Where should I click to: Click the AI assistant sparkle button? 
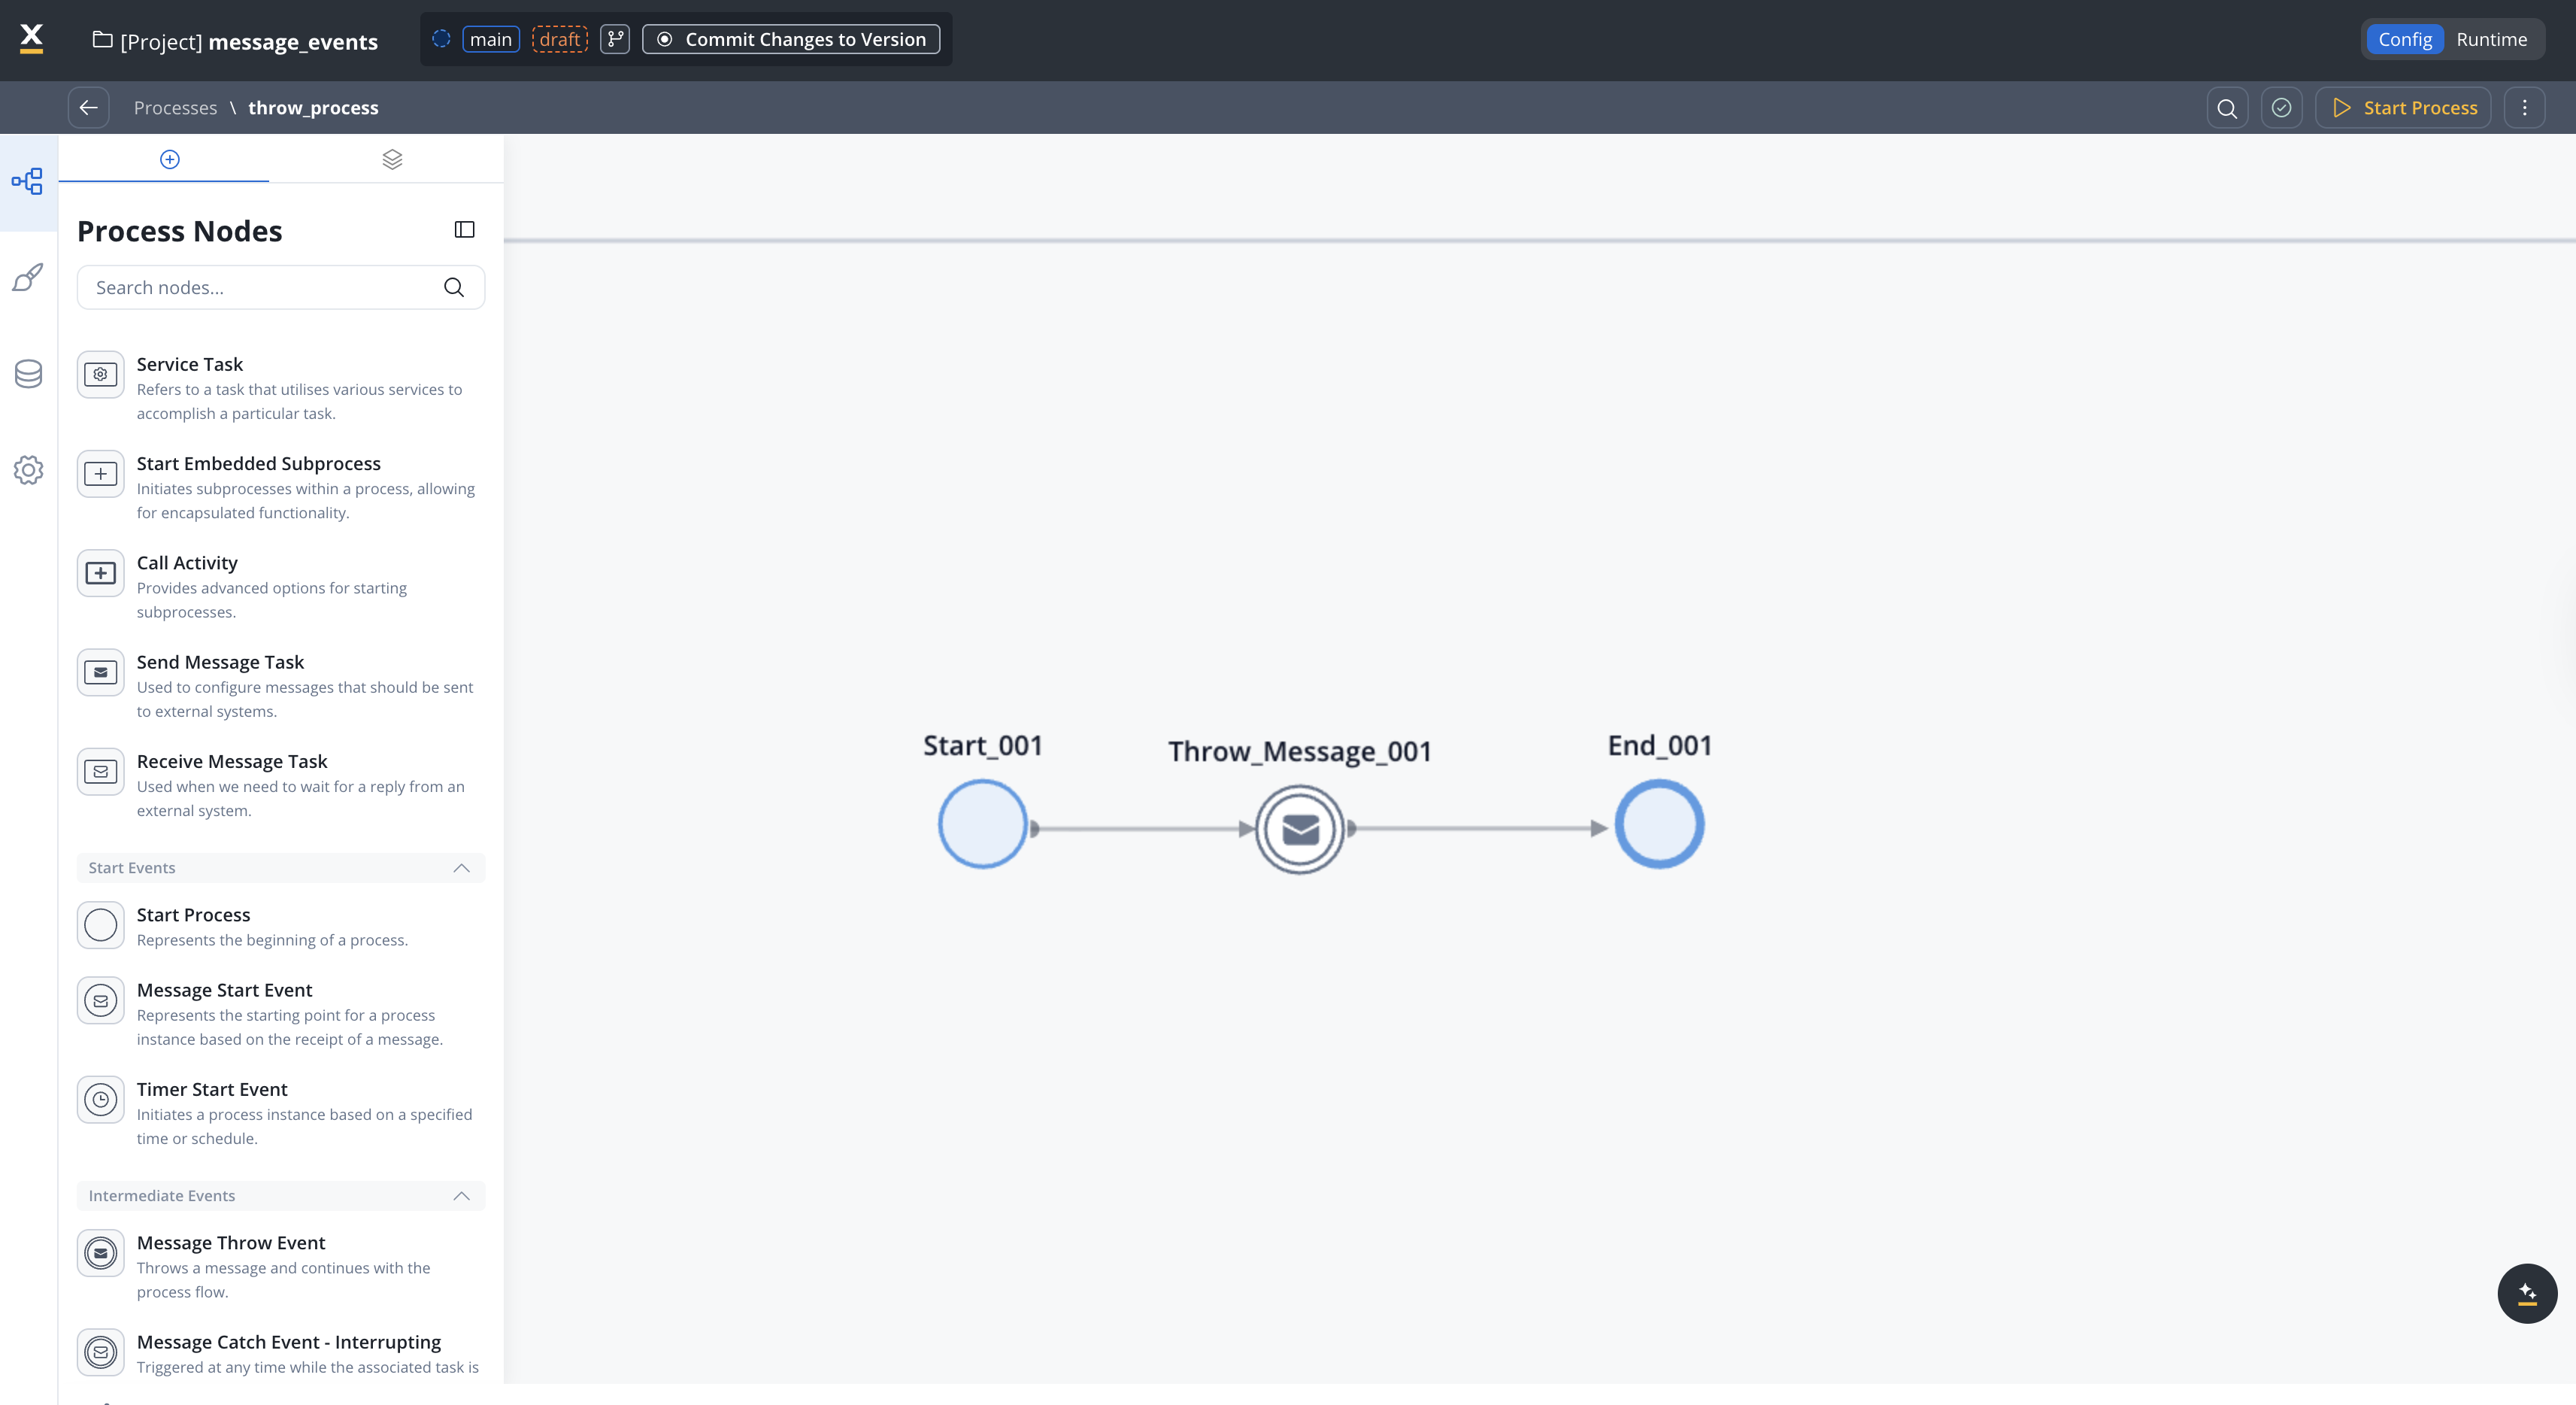2527,1294
